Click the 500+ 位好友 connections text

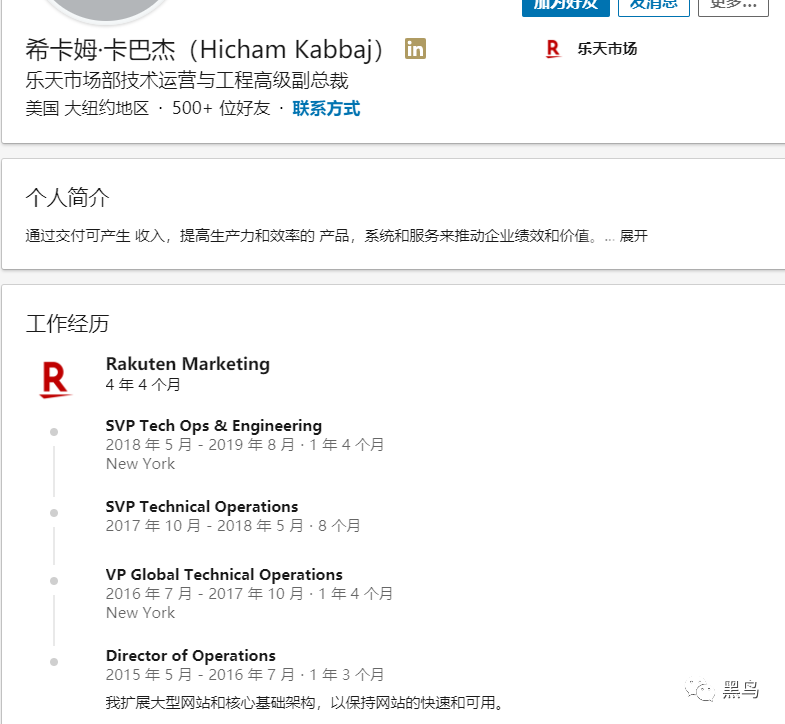(221, 108)
